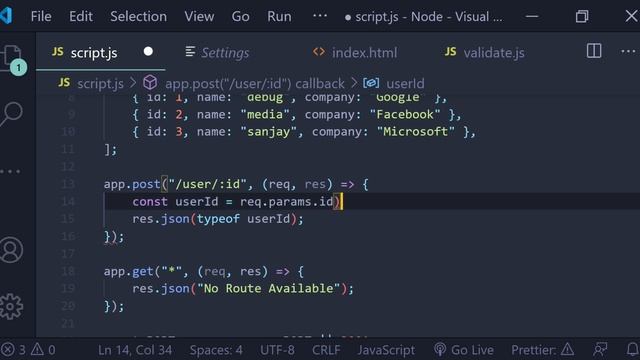Open the Run menu
The height and width of the screenshot is (360, 640).
pyautogui.click(x=279, y=17)
